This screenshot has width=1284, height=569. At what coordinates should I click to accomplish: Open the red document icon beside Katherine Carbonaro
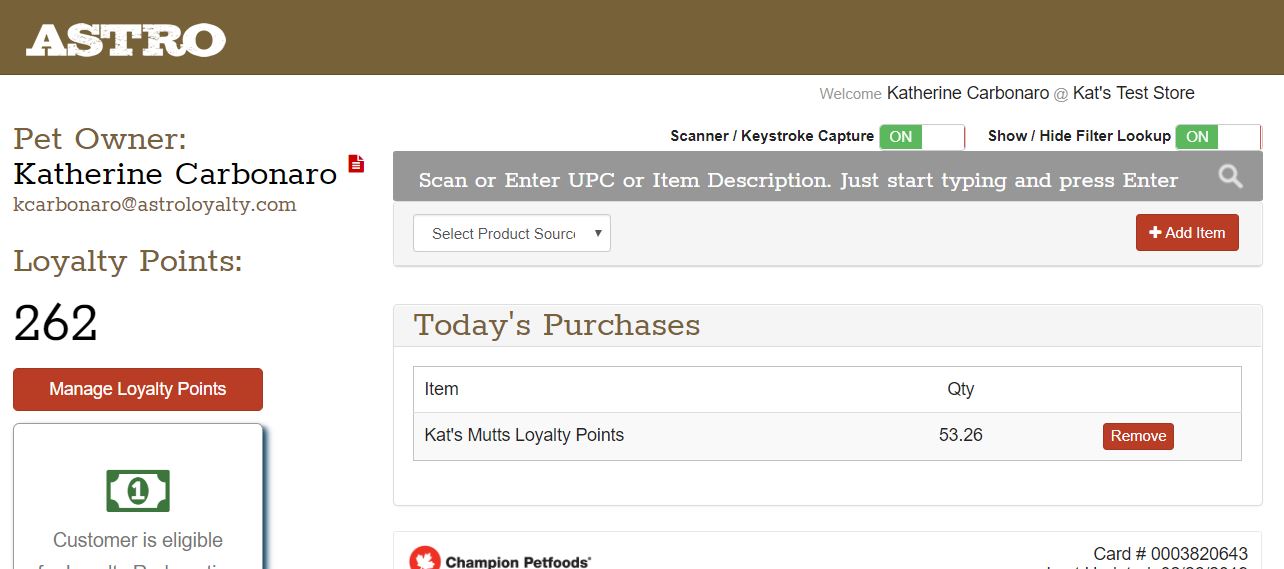pyautogui.click(x=356, y=163)
